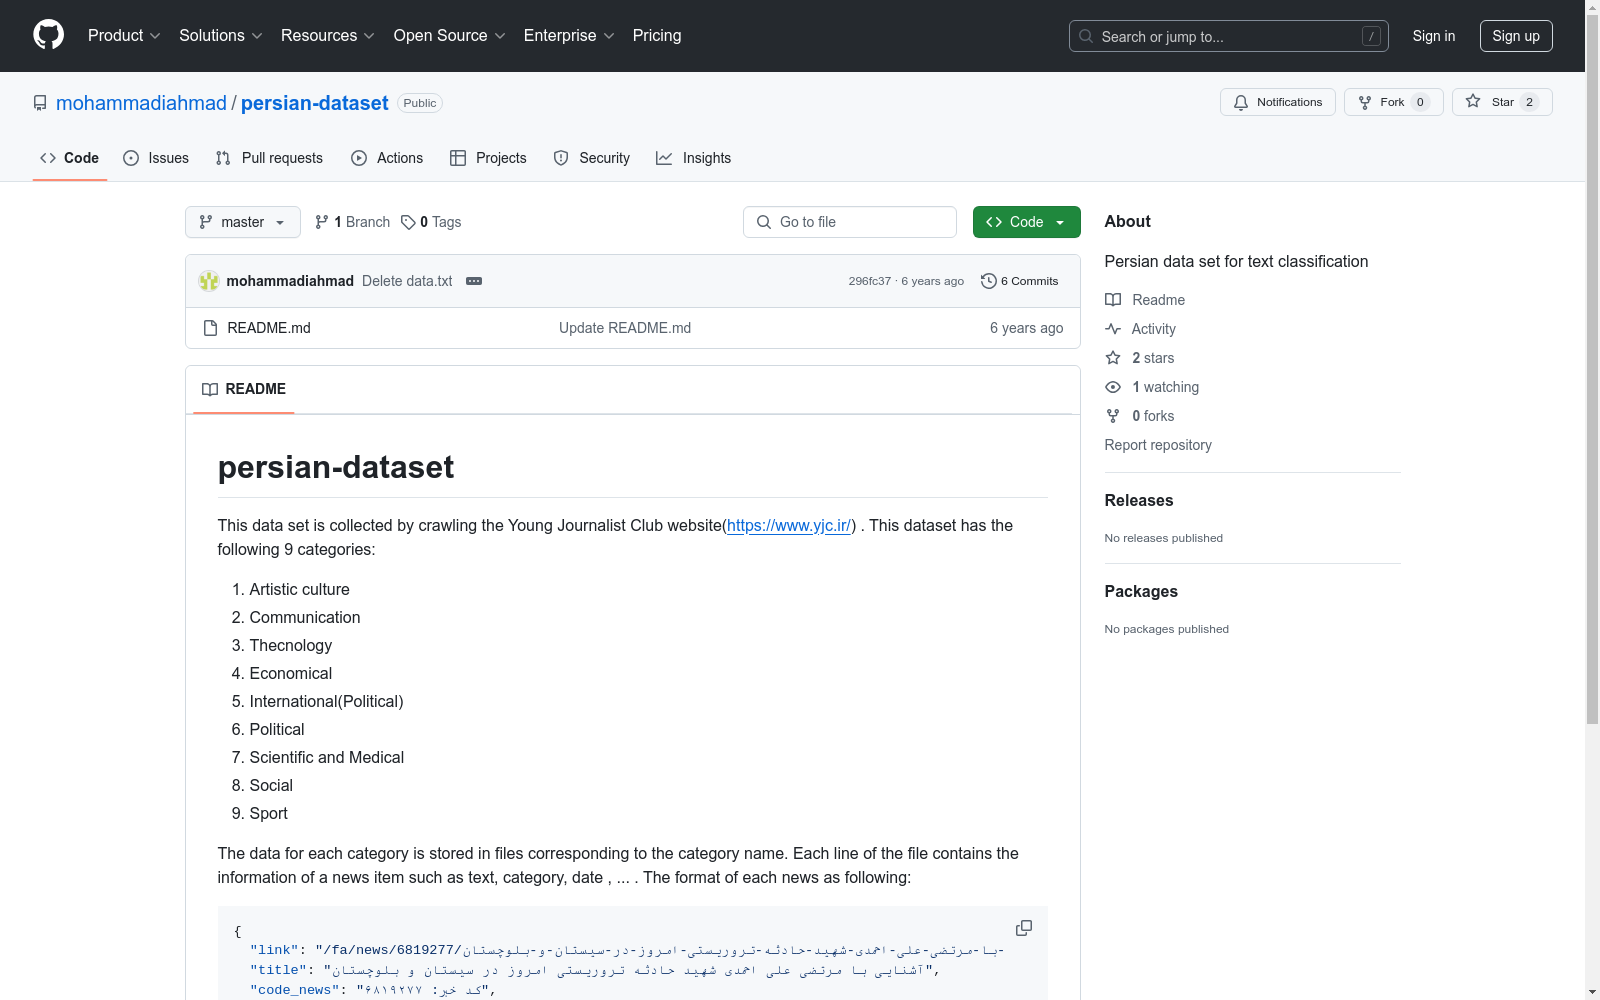This screenshot has height=1000, width=1600.
Task: View the 1 Branch link
Action: [x=352, y=222]
